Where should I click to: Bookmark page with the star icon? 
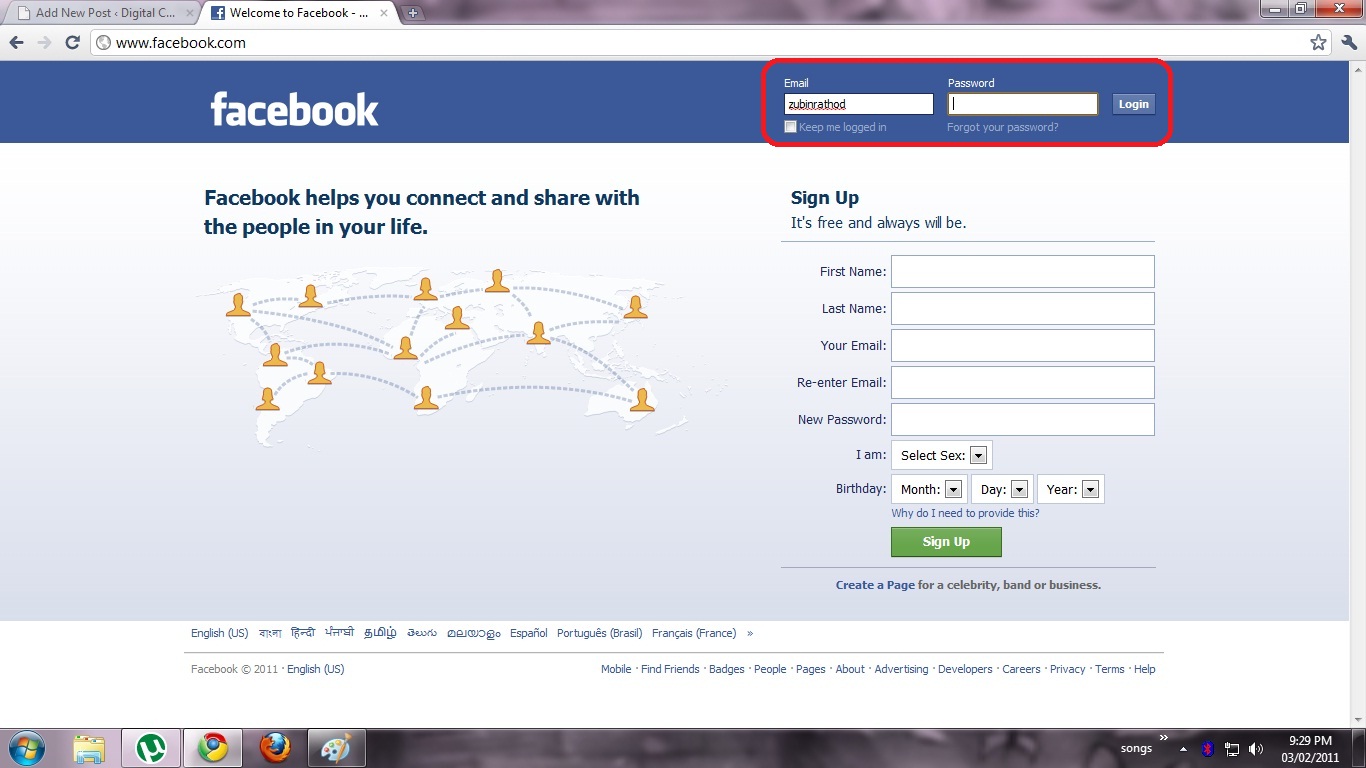point(1318,43)
